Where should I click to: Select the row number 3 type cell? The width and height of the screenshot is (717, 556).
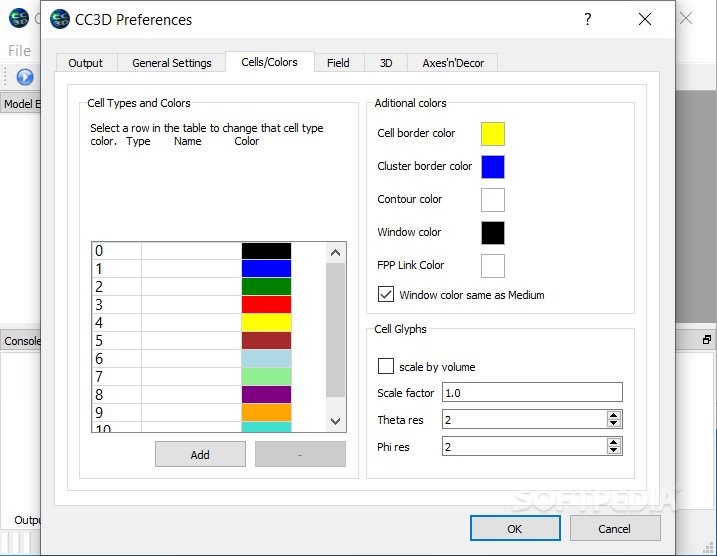(x=117, y=305)
